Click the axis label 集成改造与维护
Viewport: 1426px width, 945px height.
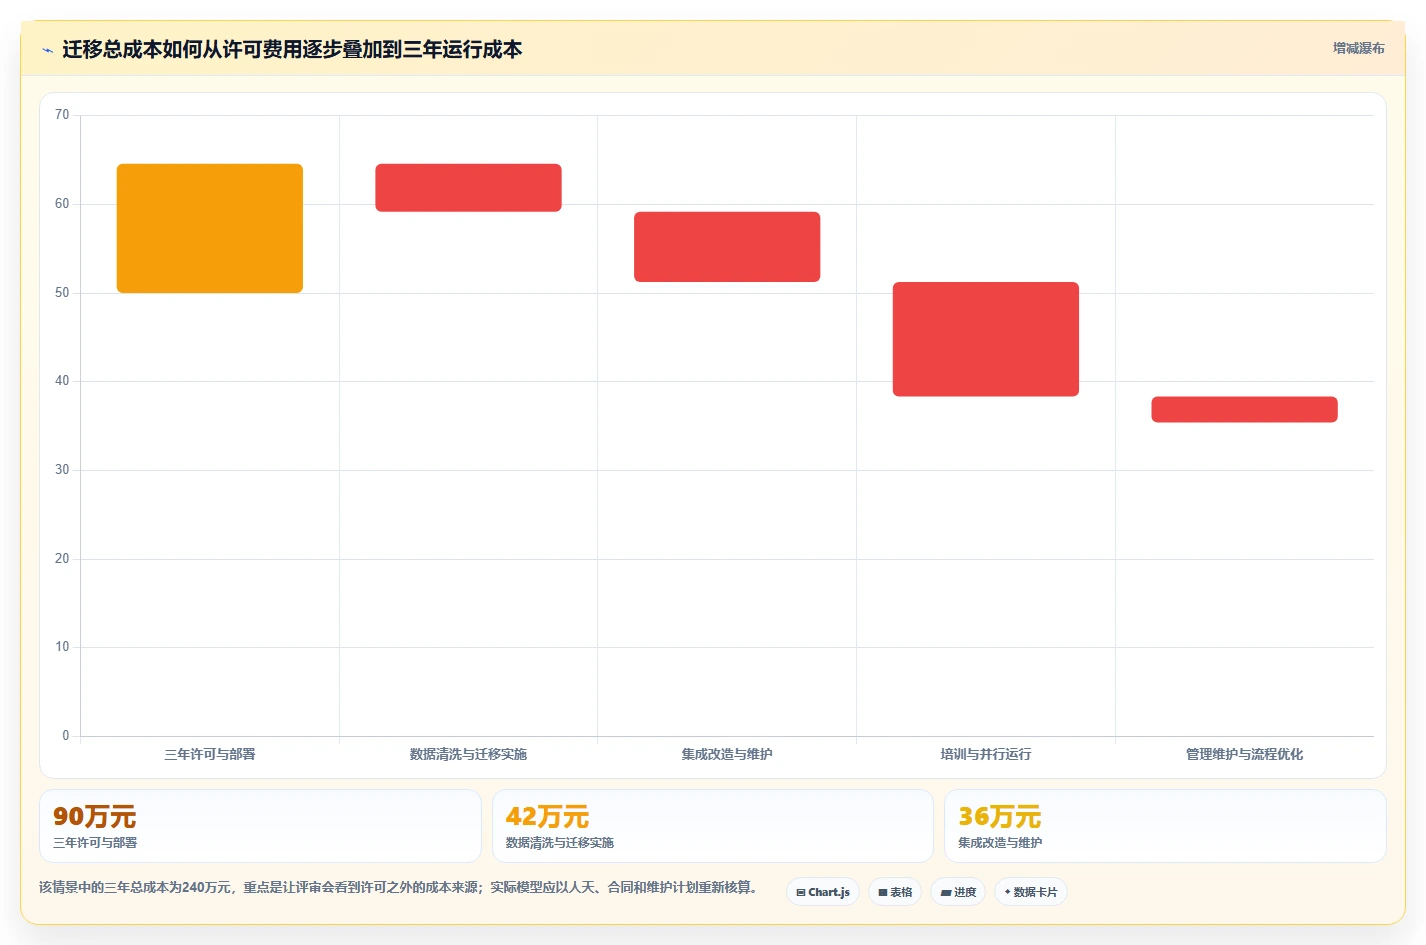point(727,754)
